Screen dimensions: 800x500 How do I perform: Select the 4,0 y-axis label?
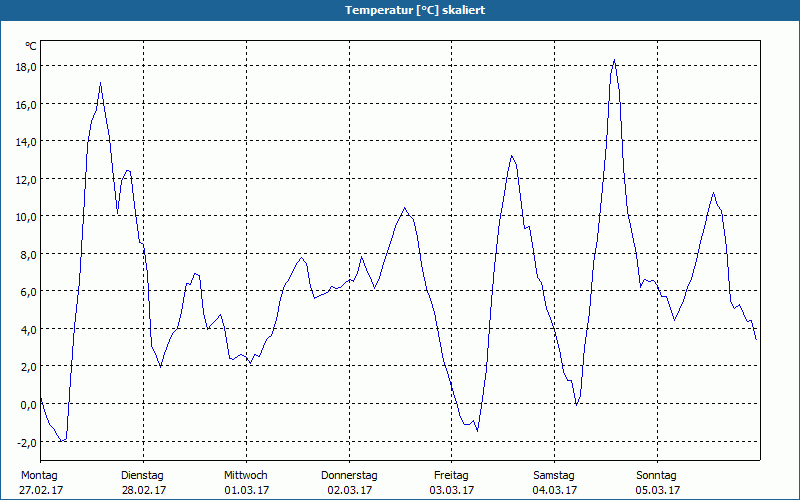[29, 330]
